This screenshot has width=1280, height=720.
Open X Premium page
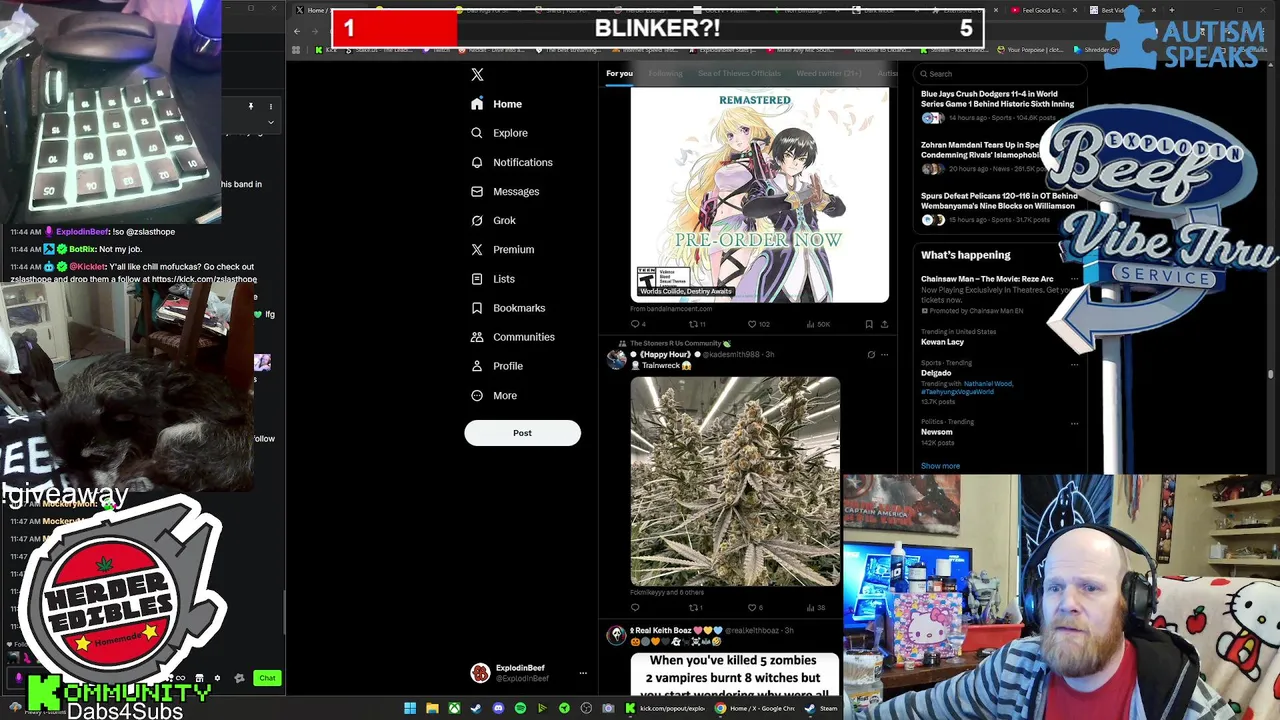click(x=502, y=249)
